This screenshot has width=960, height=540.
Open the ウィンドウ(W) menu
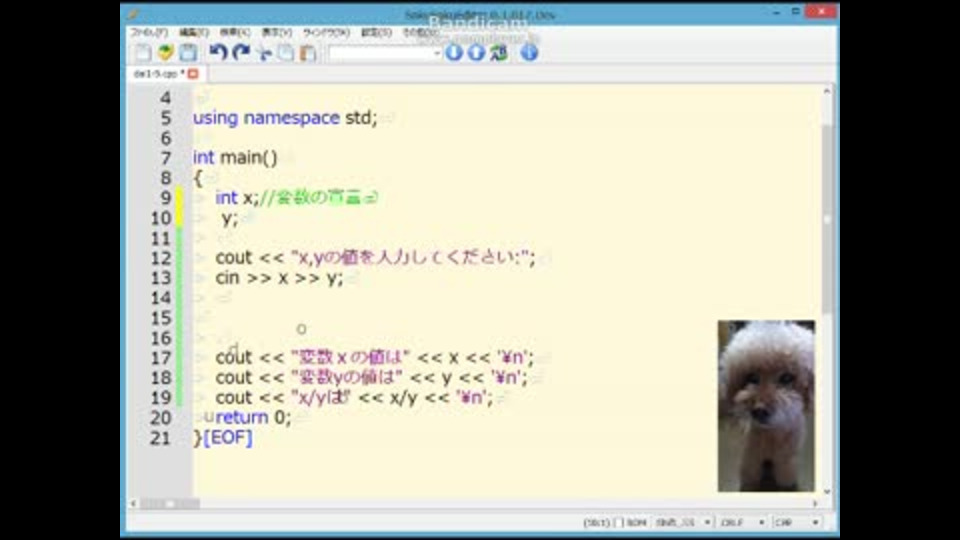pyautogui.click(x=326, y=32)
